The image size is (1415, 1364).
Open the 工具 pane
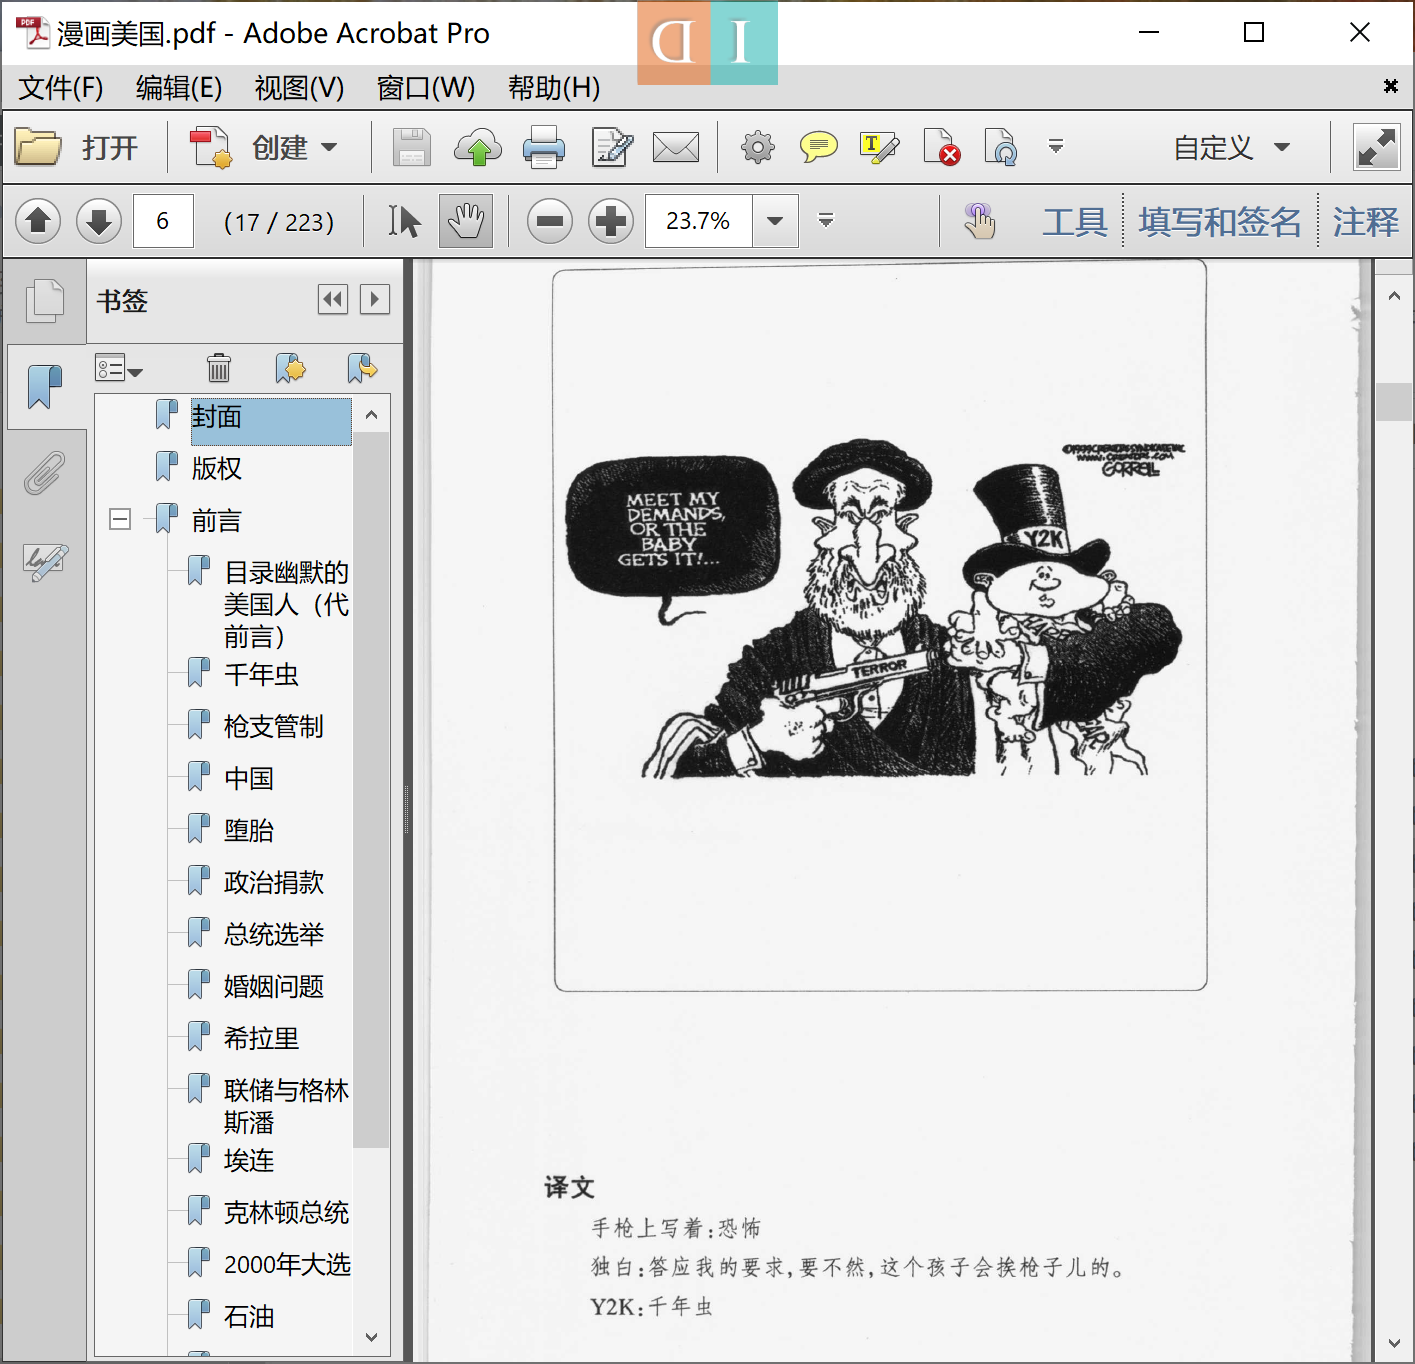1075,222
